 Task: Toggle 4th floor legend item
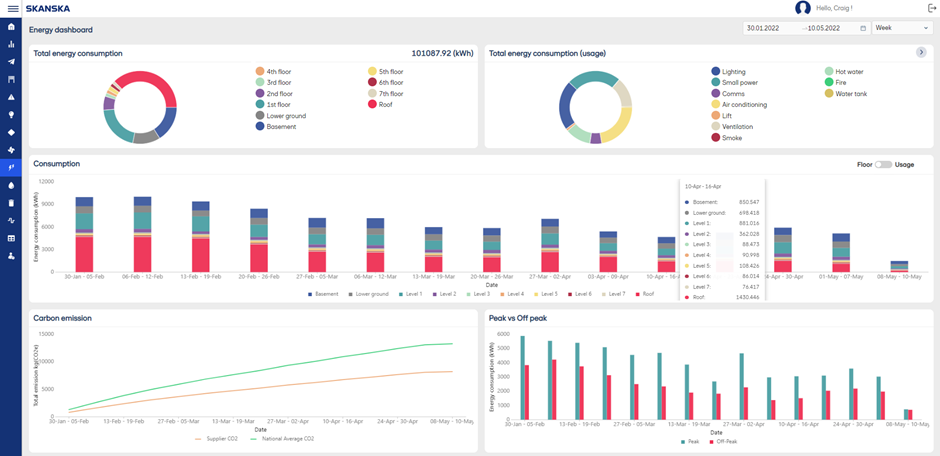[273, 71]
